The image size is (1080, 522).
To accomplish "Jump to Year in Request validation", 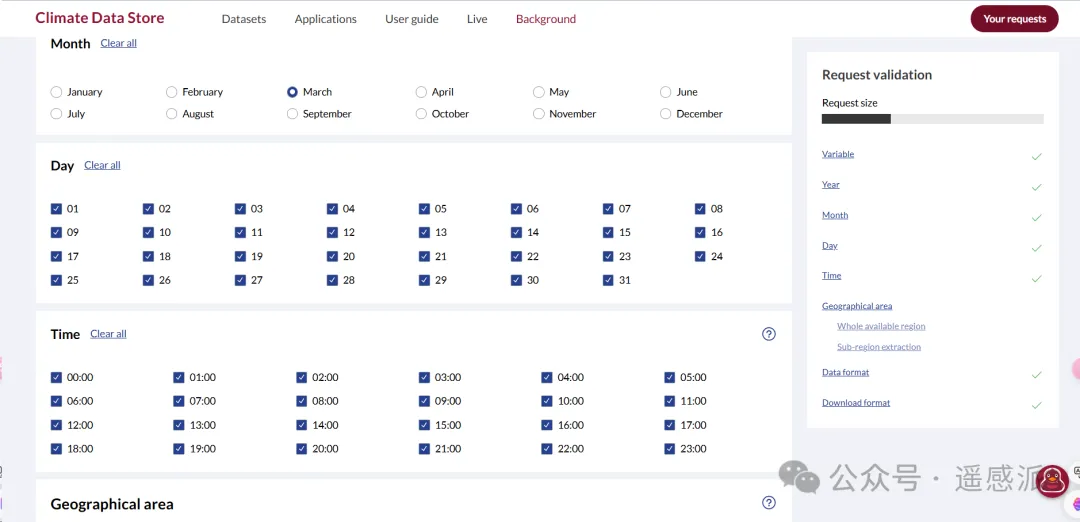I will point(831,185).
